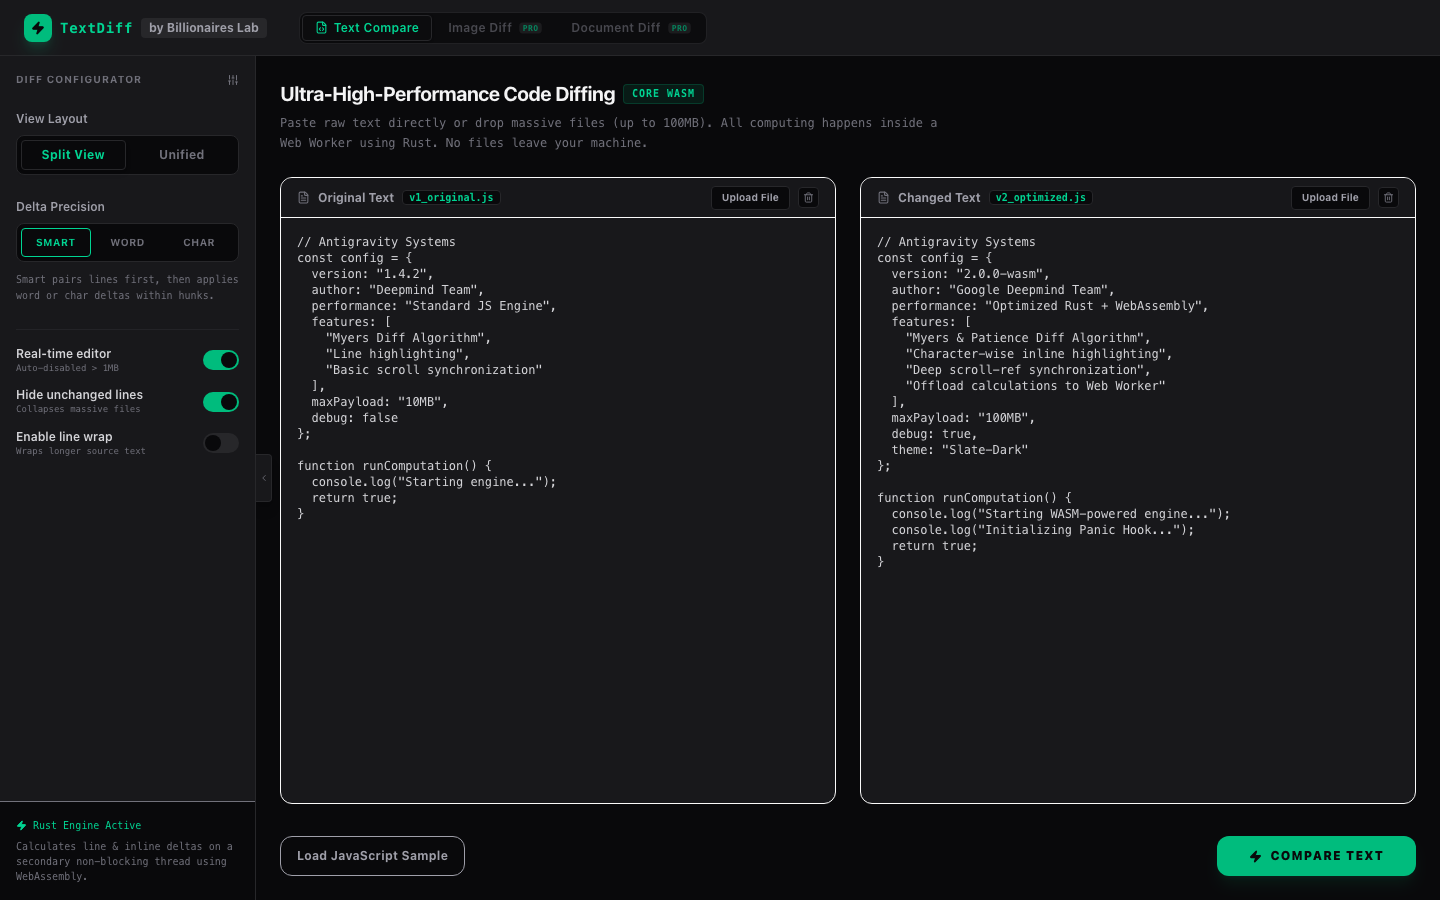This screenshot has width=1440, height=900.
Task: Toggle the Hide unchanged lines switch
Action: click(x=221, y=402)
